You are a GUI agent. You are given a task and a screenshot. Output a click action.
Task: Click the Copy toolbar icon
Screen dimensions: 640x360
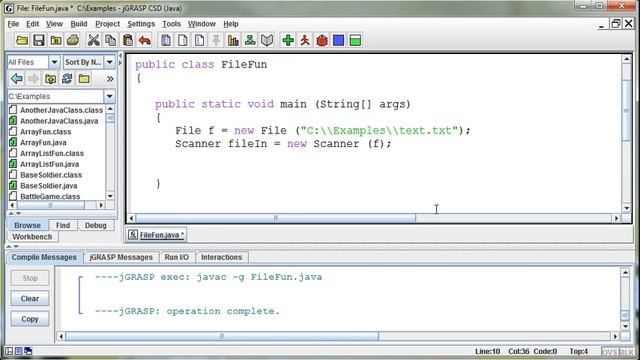pos(111,40)
